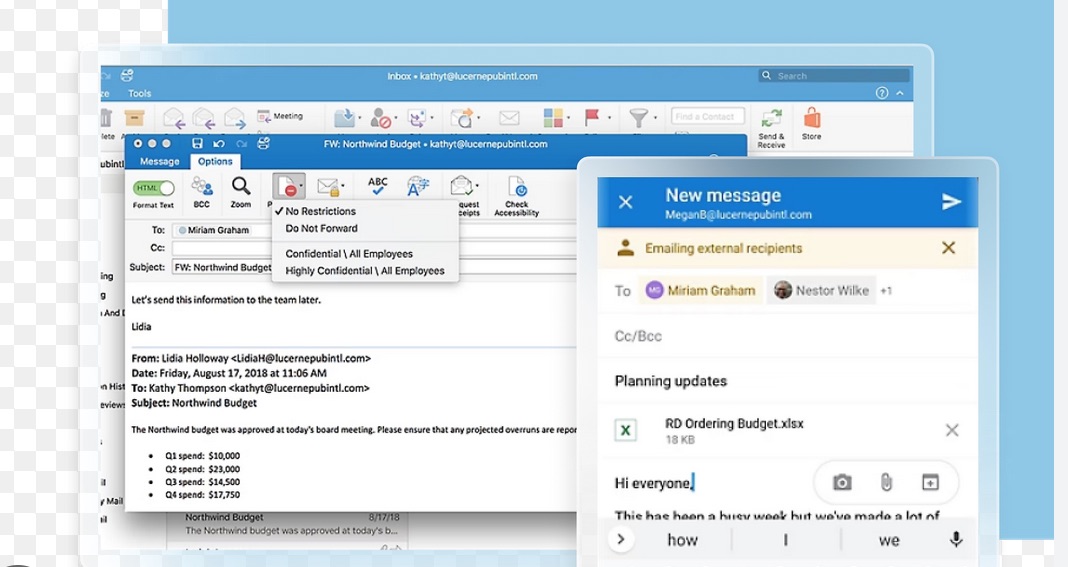
Task: Expand the +1 additional recipients
Action: (x=886, y=291)
